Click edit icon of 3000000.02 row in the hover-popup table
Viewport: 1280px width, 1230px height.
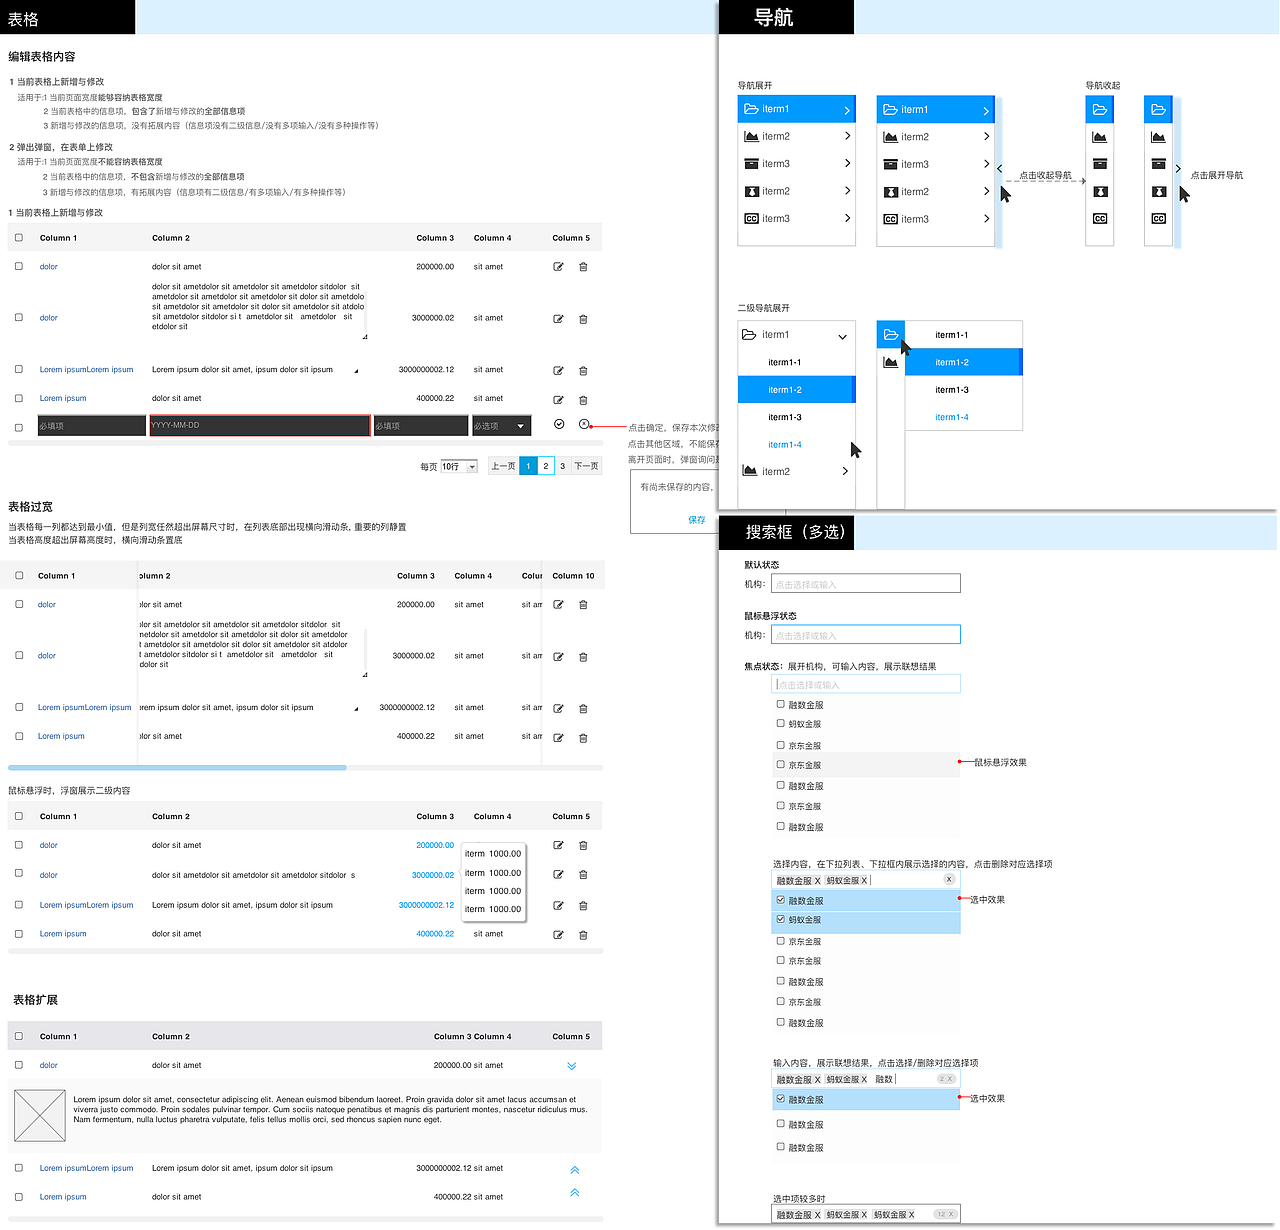coord(558,875)
